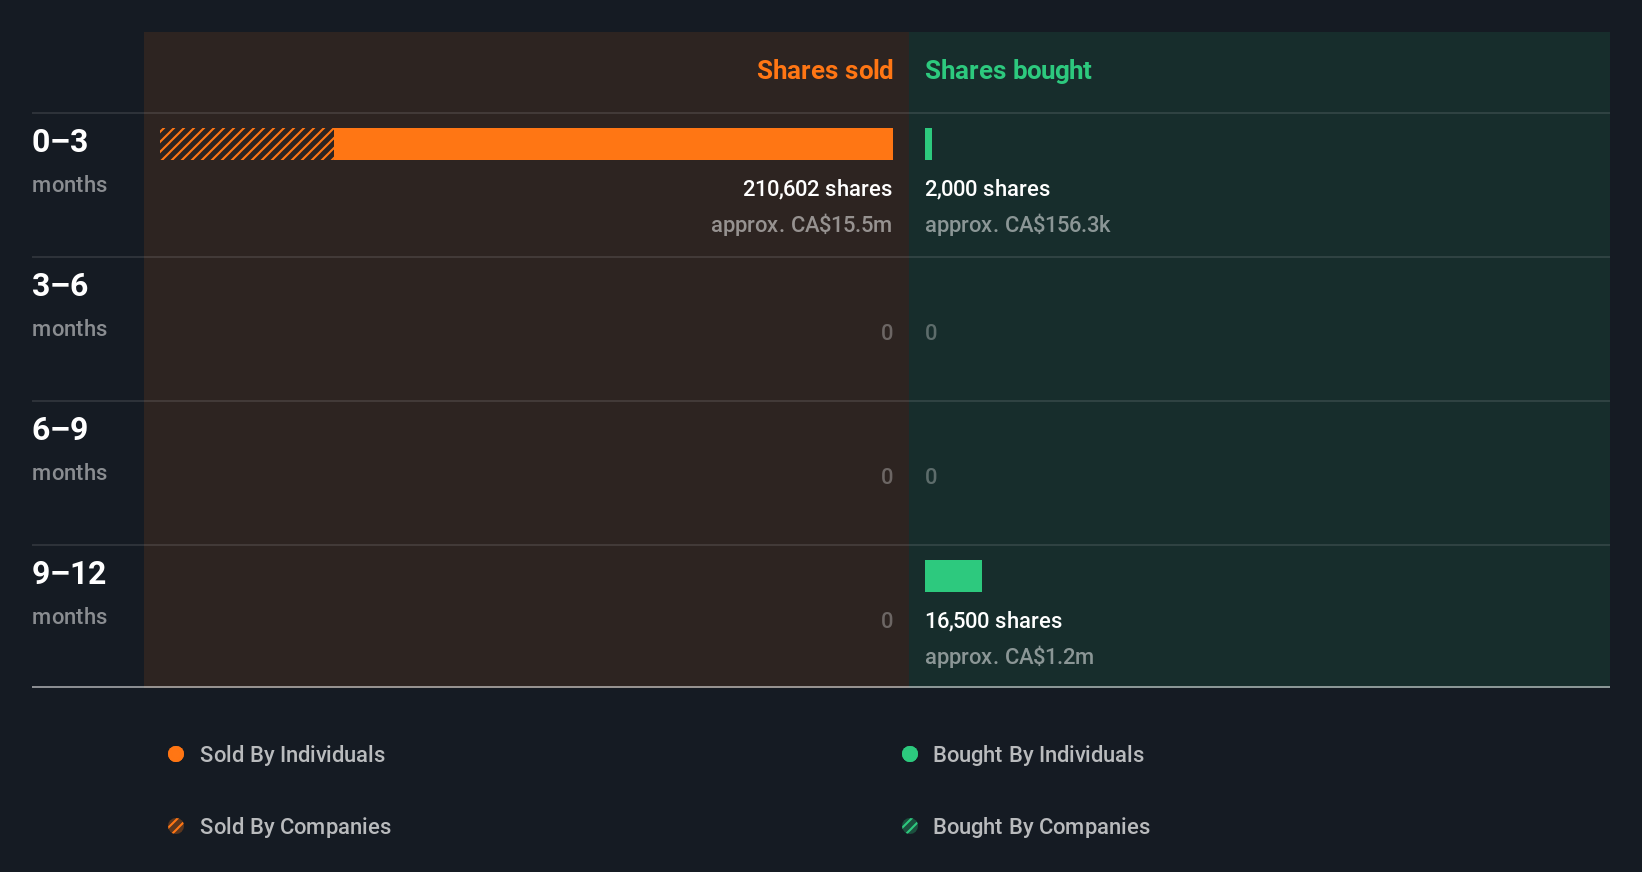Viewport: 1642px width, 872px height.
Task: Click the green Bought By Individuals legend dot
Action: click(x=910, y=754)
